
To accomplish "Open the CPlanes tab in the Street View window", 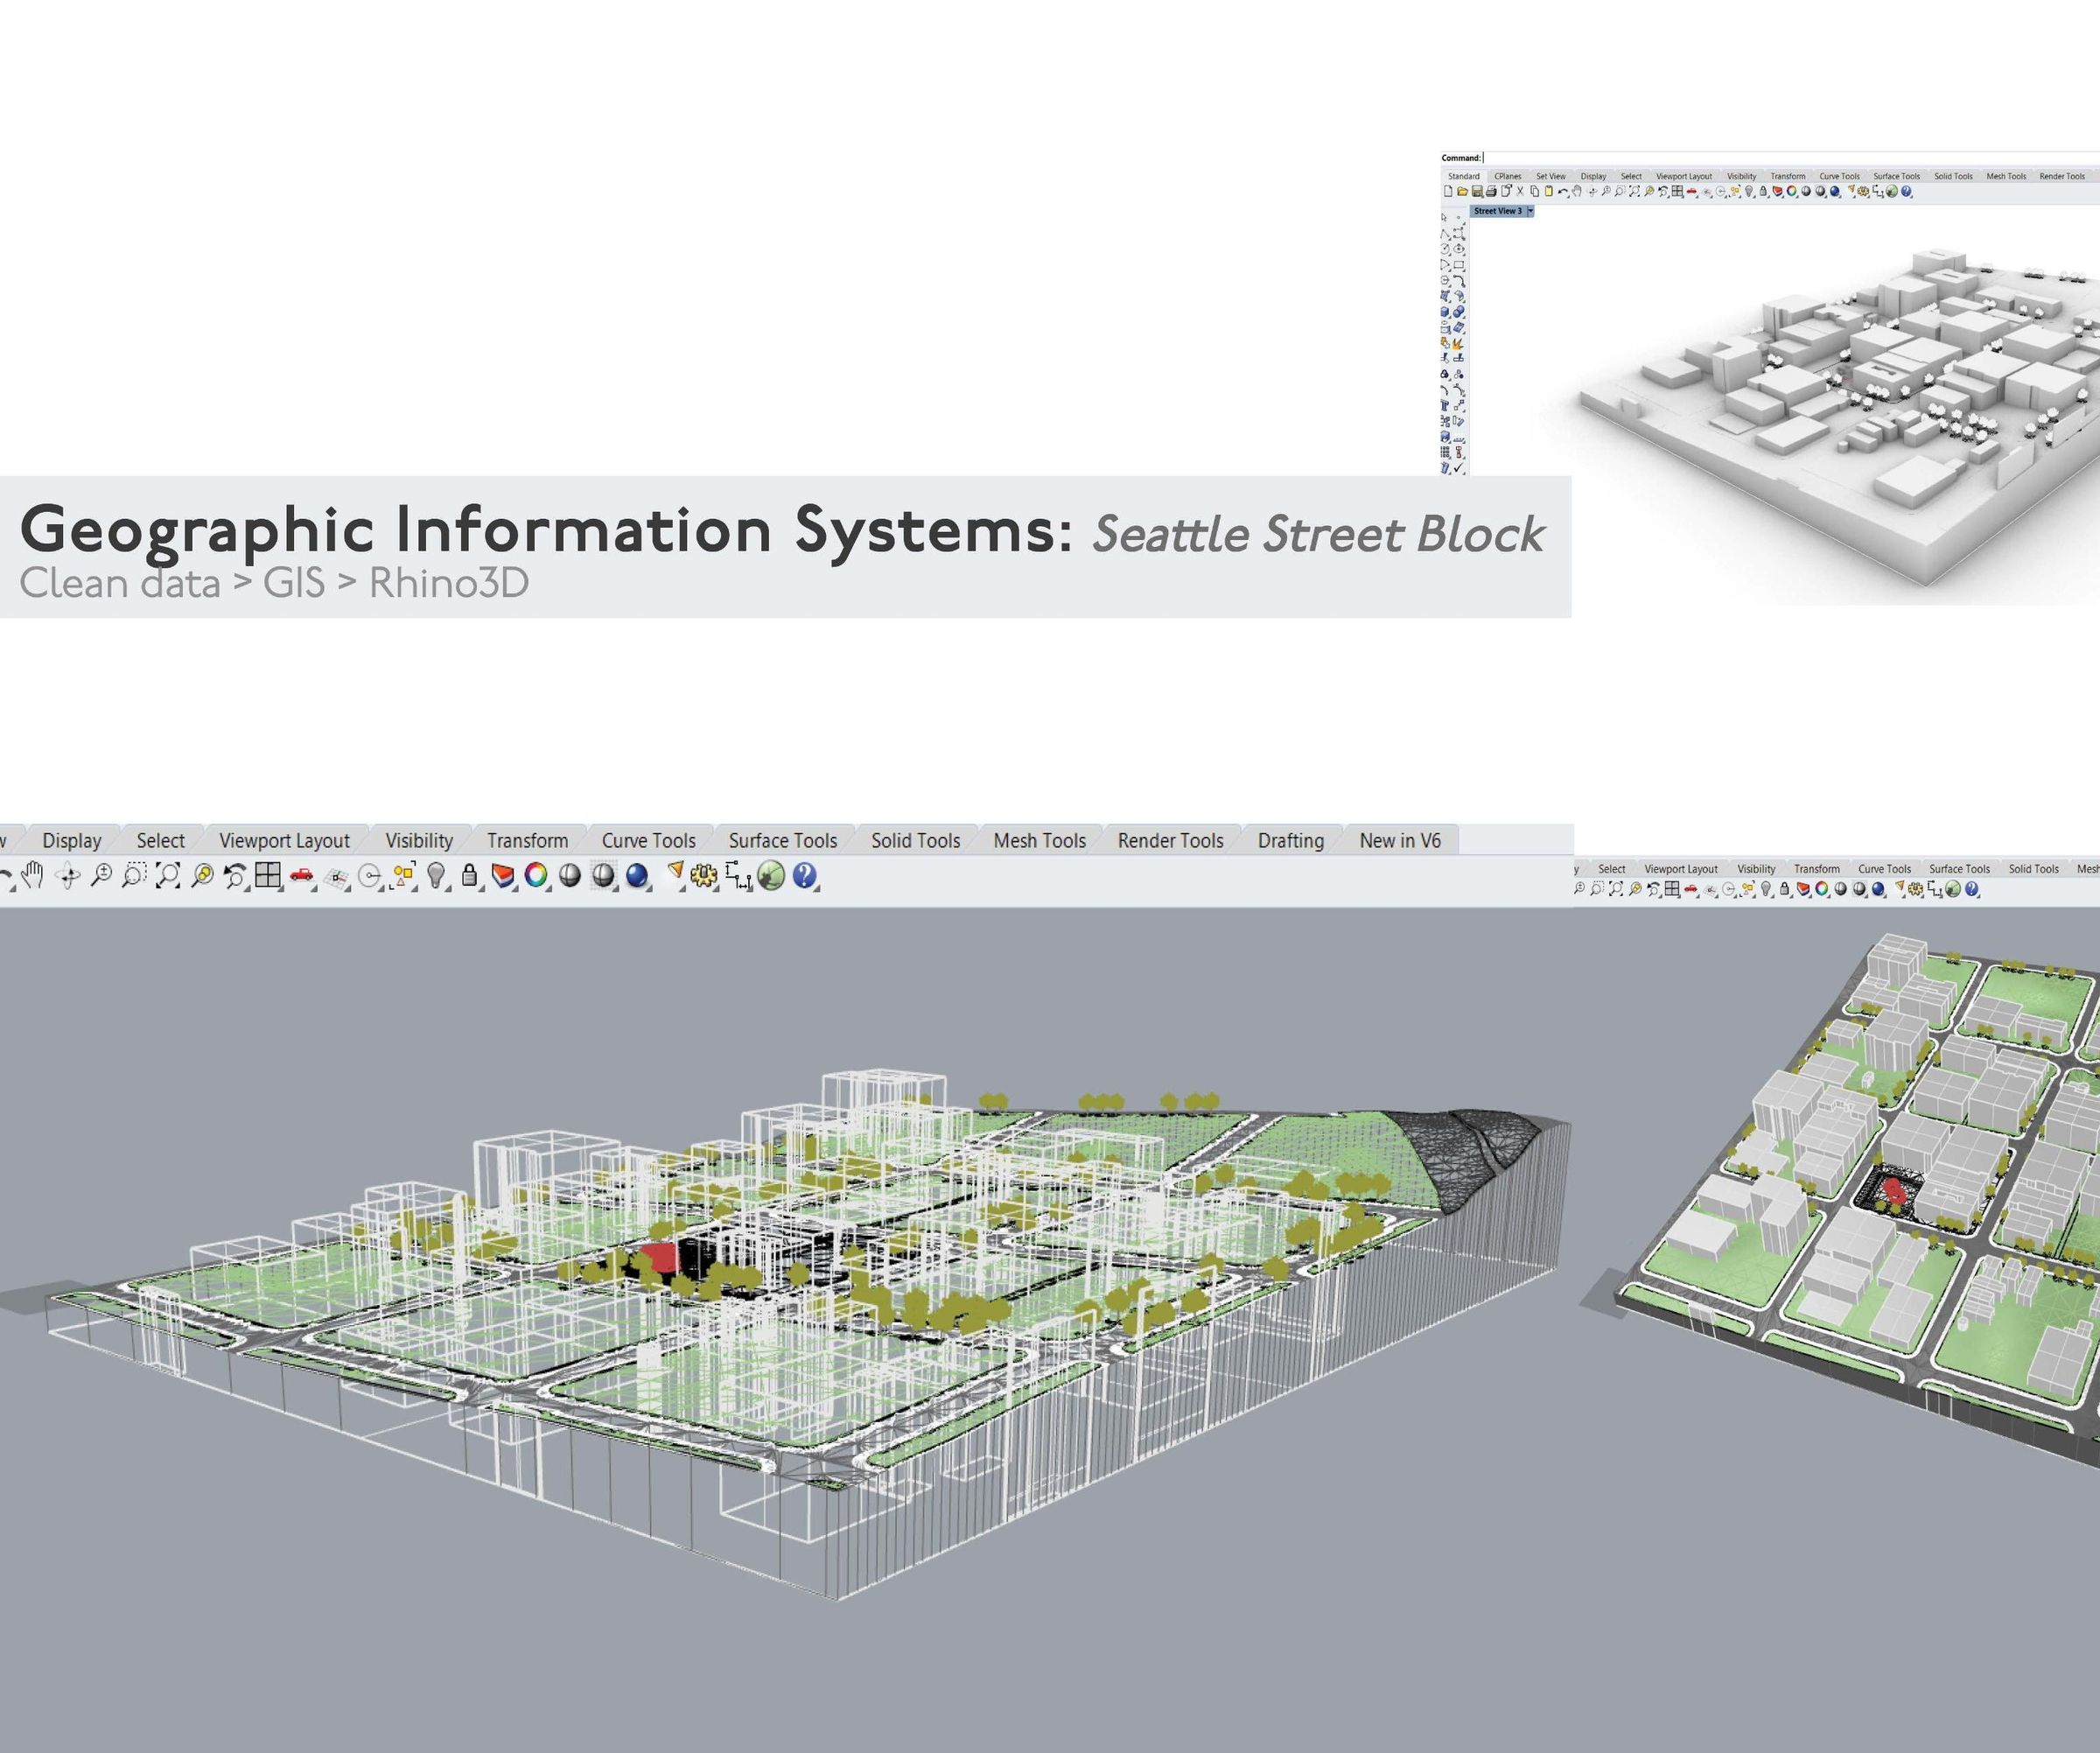I will (1507, 176).
